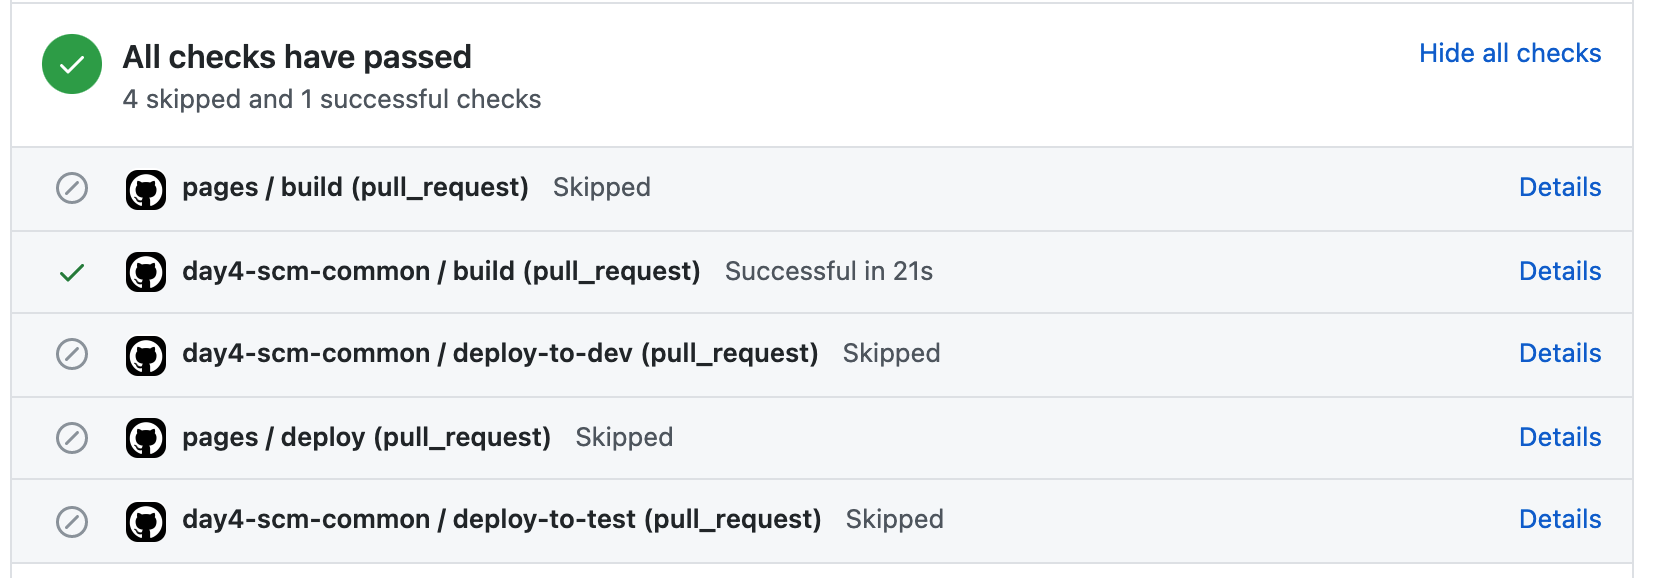Click the skipped status icon for pages / build
Viewport: 1654px width, 578px height.
[x=71, y=189]
